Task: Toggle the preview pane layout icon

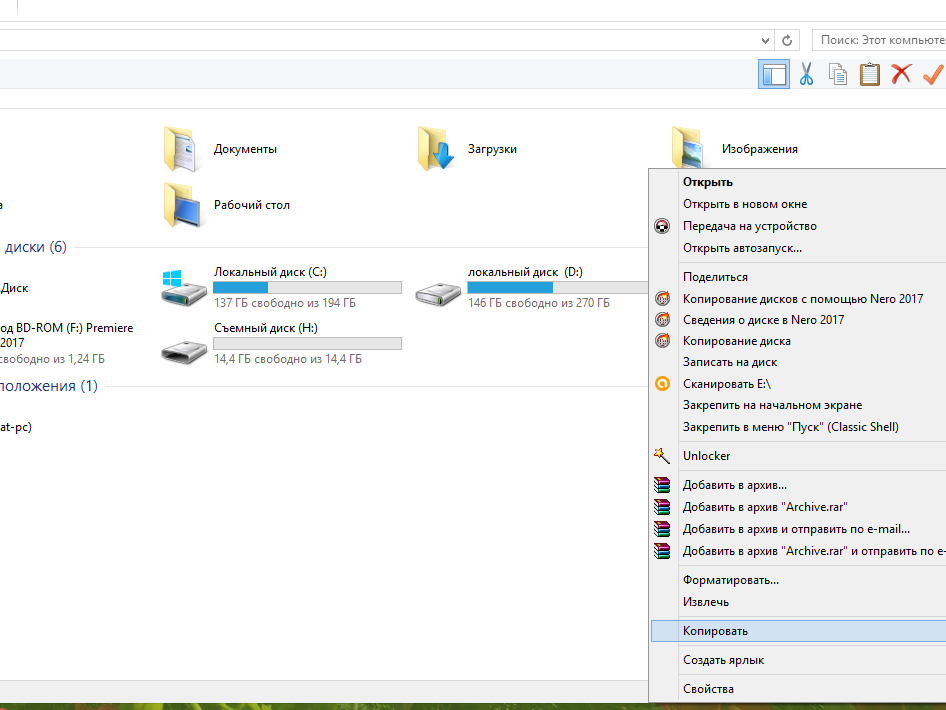Action: point(773,74)
